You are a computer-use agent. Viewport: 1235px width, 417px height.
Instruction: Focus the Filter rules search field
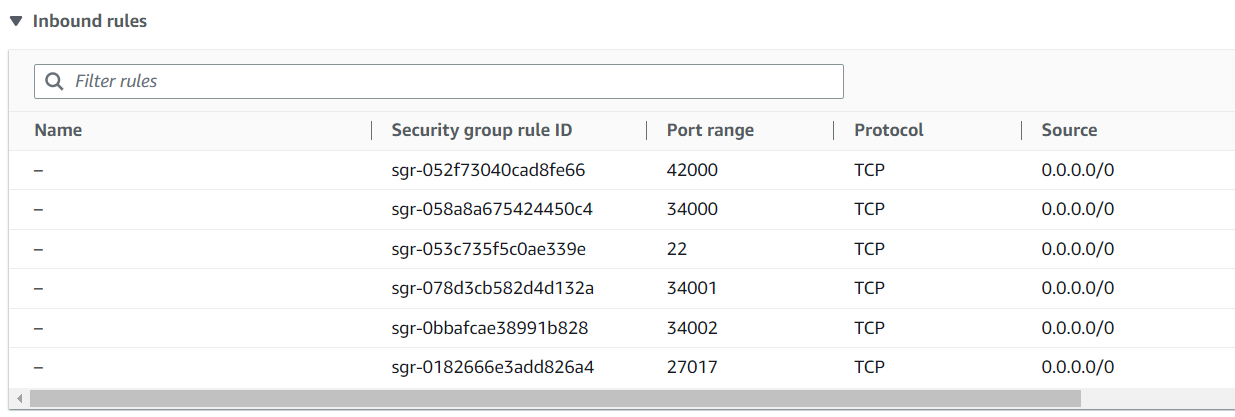tap(450, 81)
